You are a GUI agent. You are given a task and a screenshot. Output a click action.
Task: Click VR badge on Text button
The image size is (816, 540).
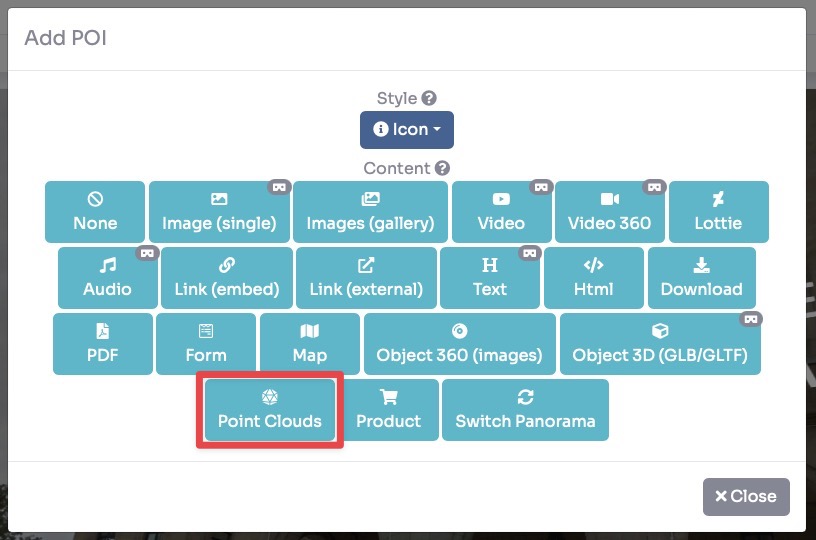pos(530,253)
